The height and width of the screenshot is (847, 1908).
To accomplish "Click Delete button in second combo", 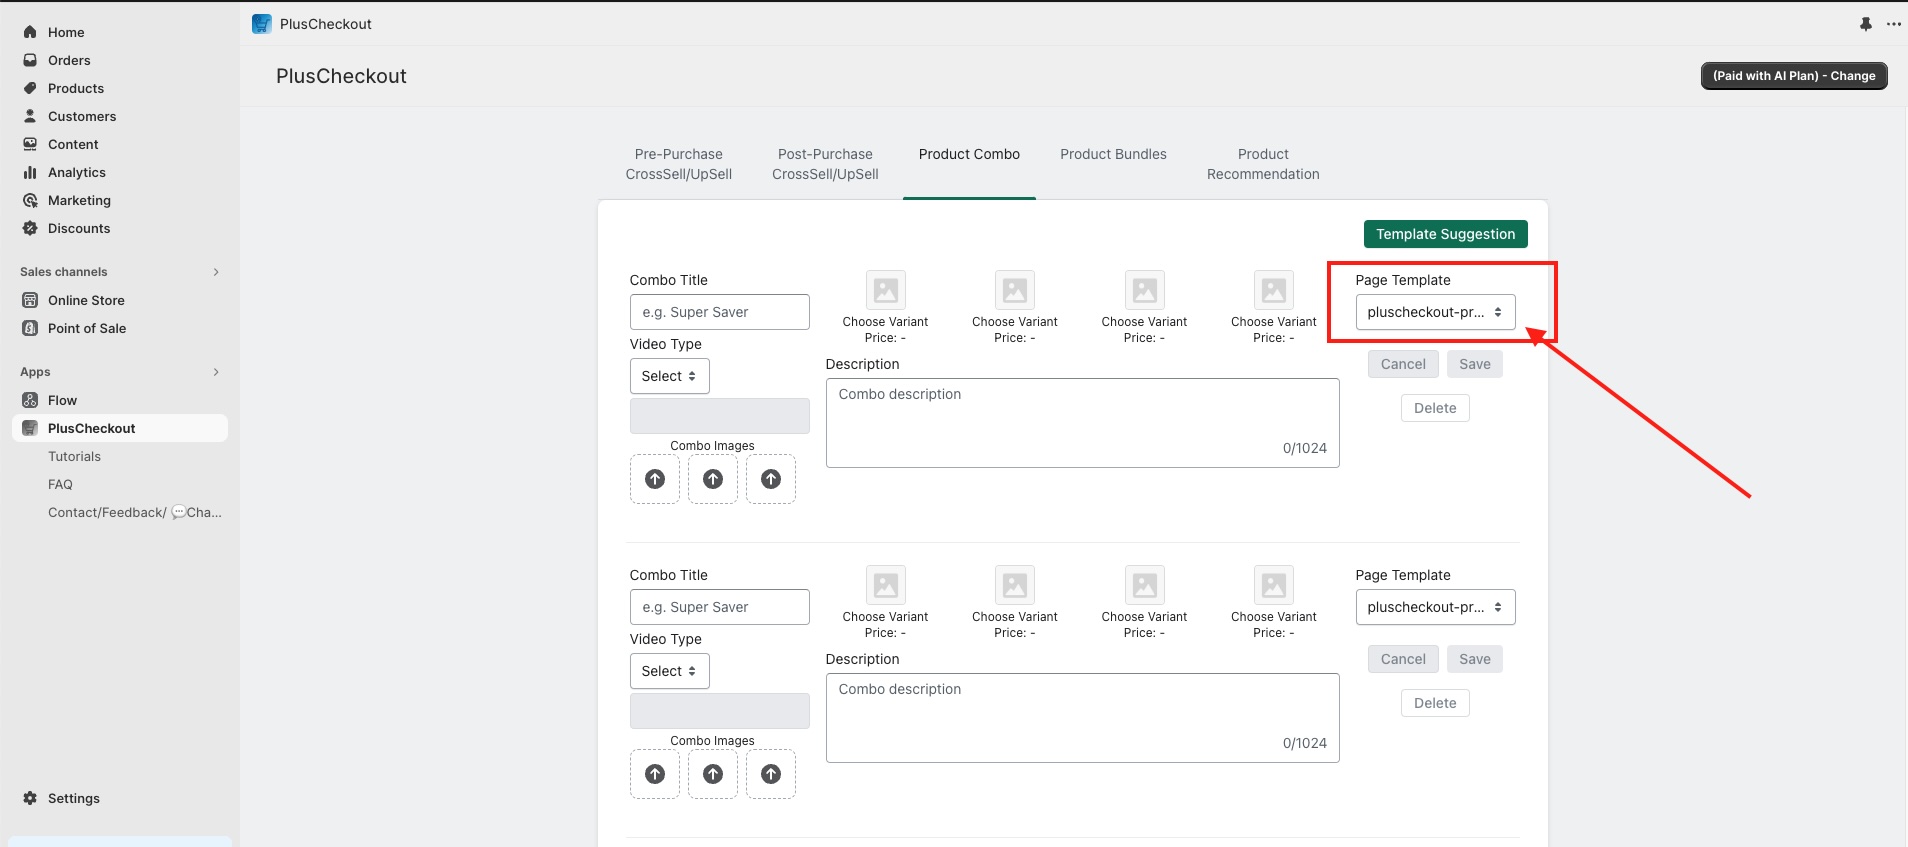I will [1435, 703].
